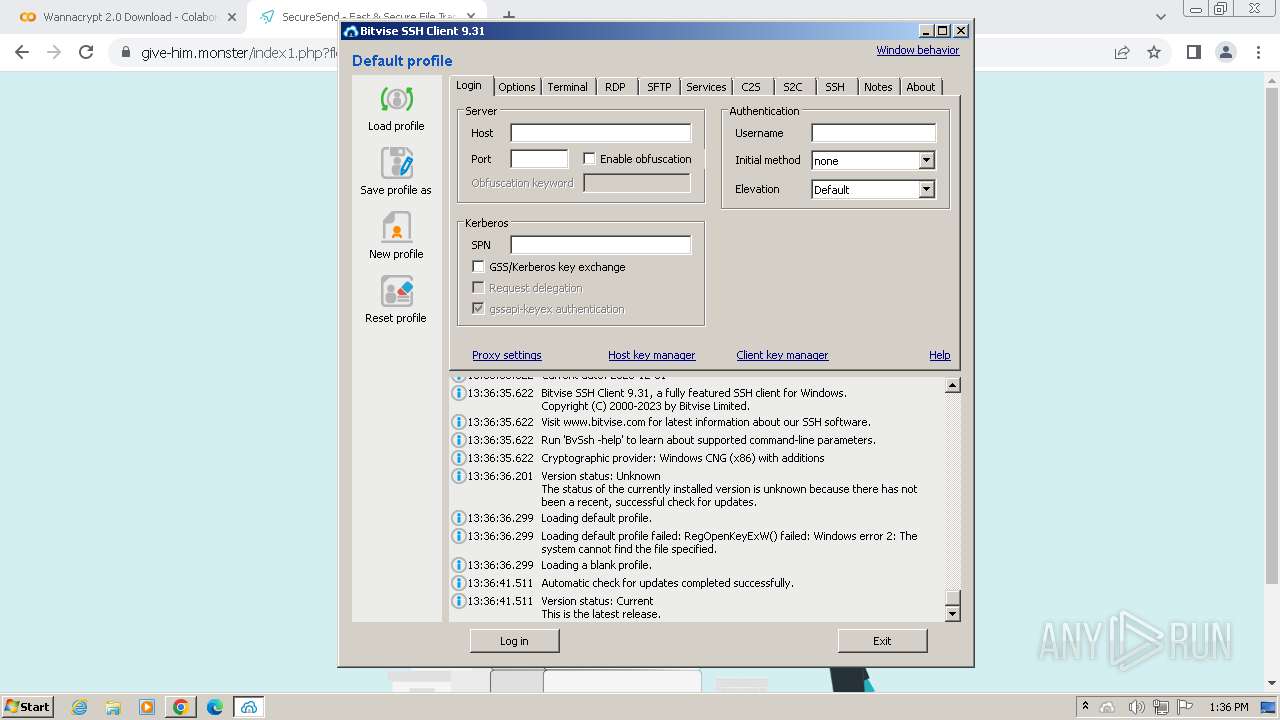Open the Elevation dropdown
The width and height of the screenshot is (1280, 720).
926,189
